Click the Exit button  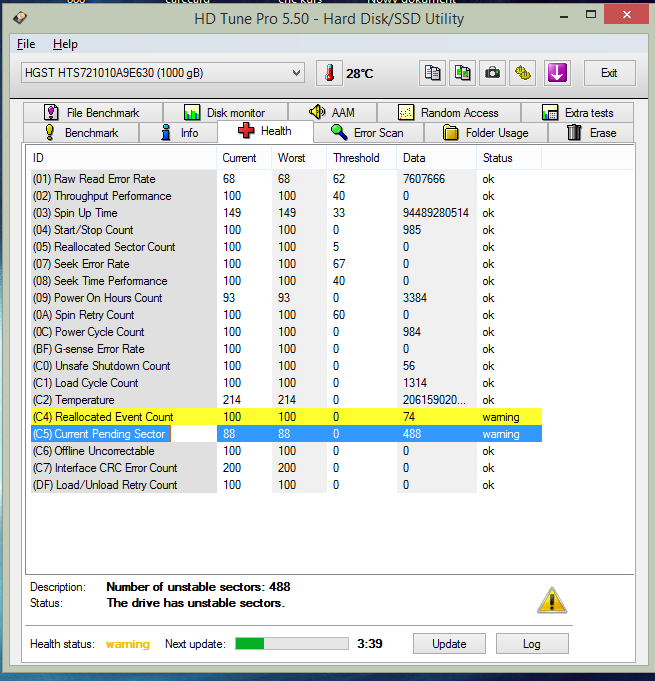point(609,73)
